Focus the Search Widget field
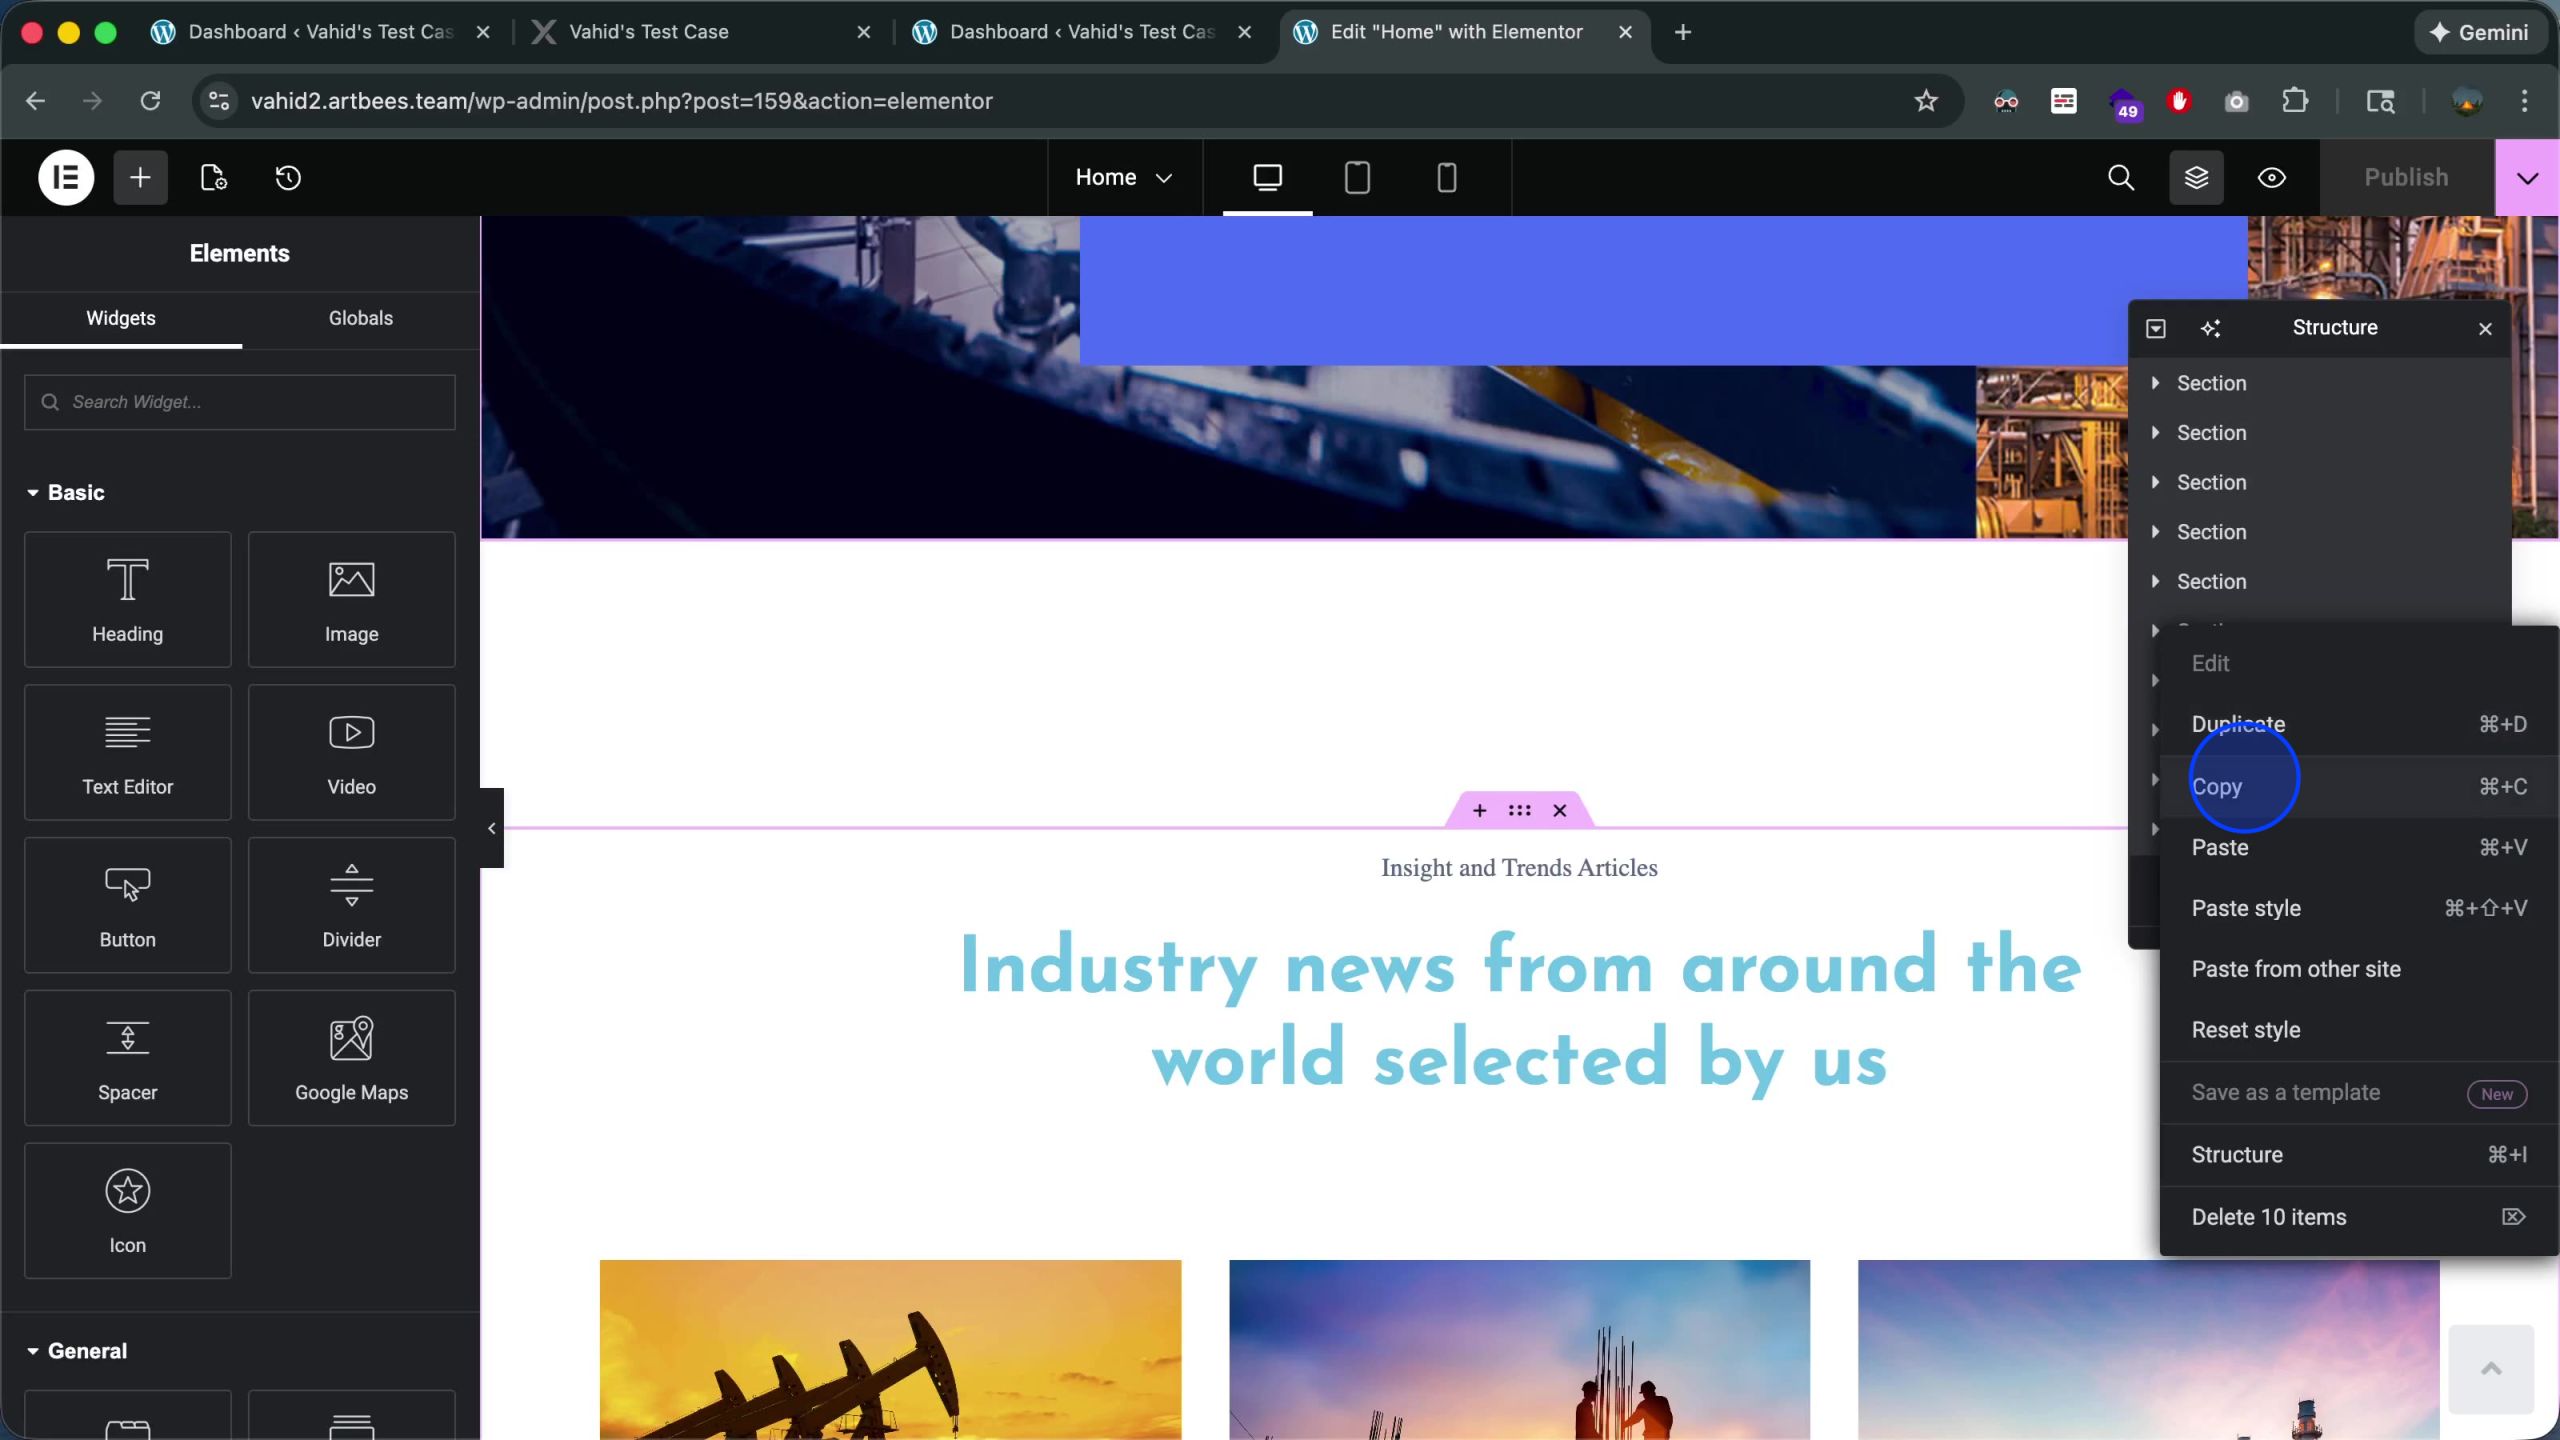 [x=240, y=402]
